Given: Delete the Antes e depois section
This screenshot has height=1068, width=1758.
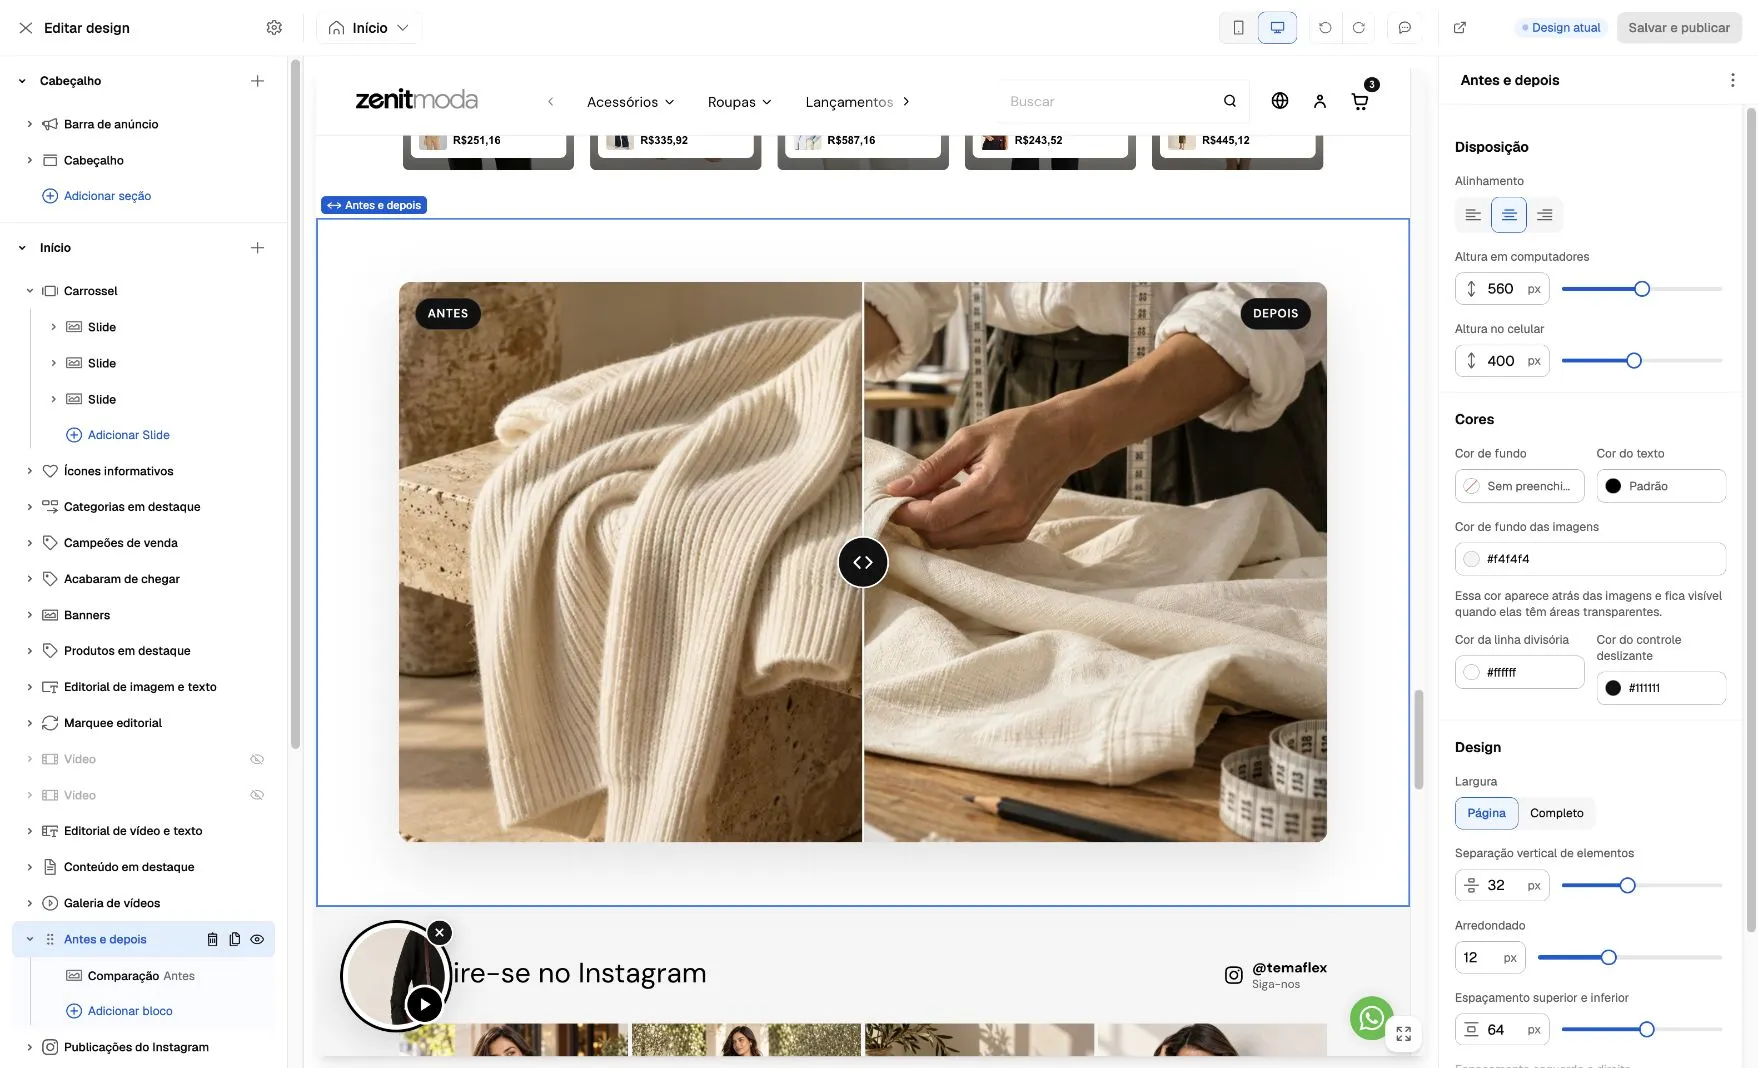Looking at the screenshot, I should [212, 939].
